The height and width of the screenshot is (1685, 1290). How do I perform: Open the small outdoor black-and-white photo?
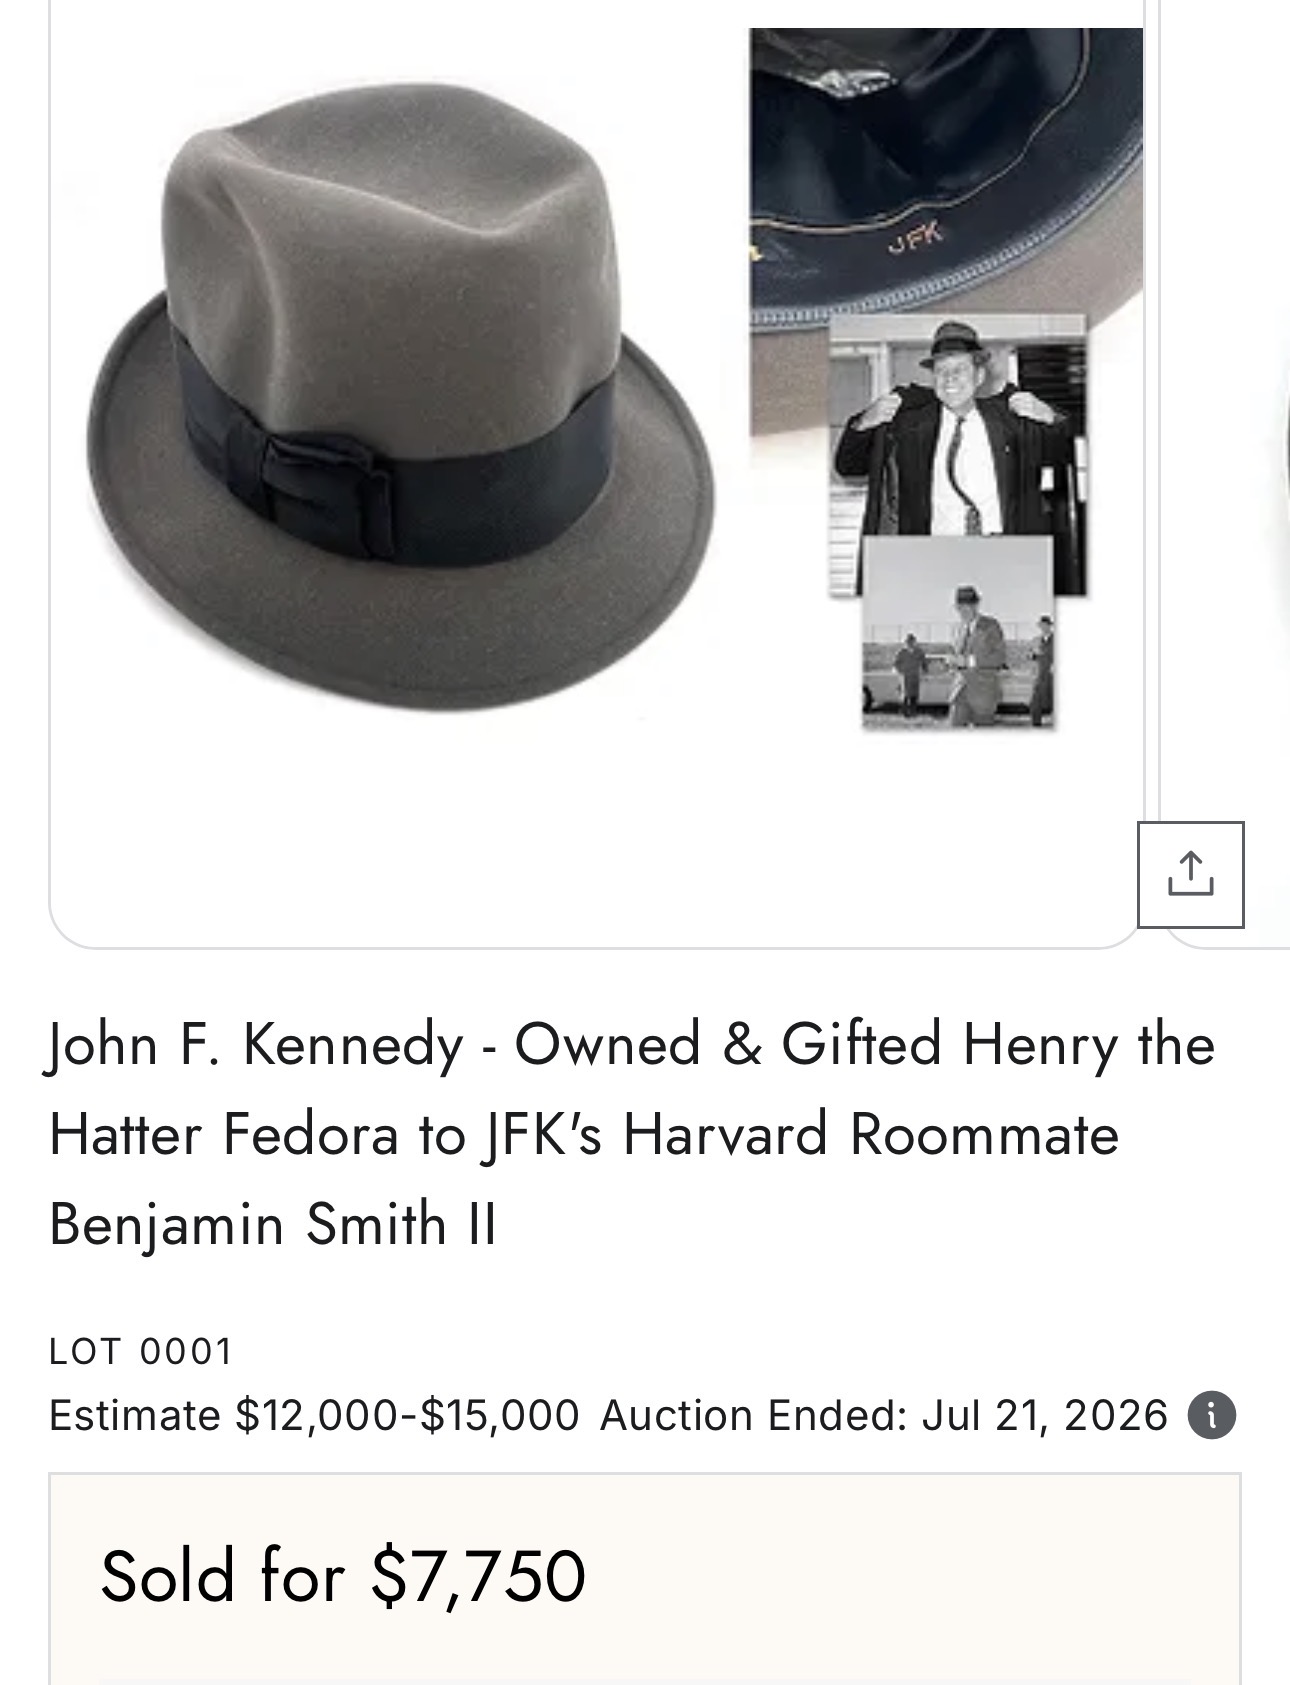click(x=958, y=631)
